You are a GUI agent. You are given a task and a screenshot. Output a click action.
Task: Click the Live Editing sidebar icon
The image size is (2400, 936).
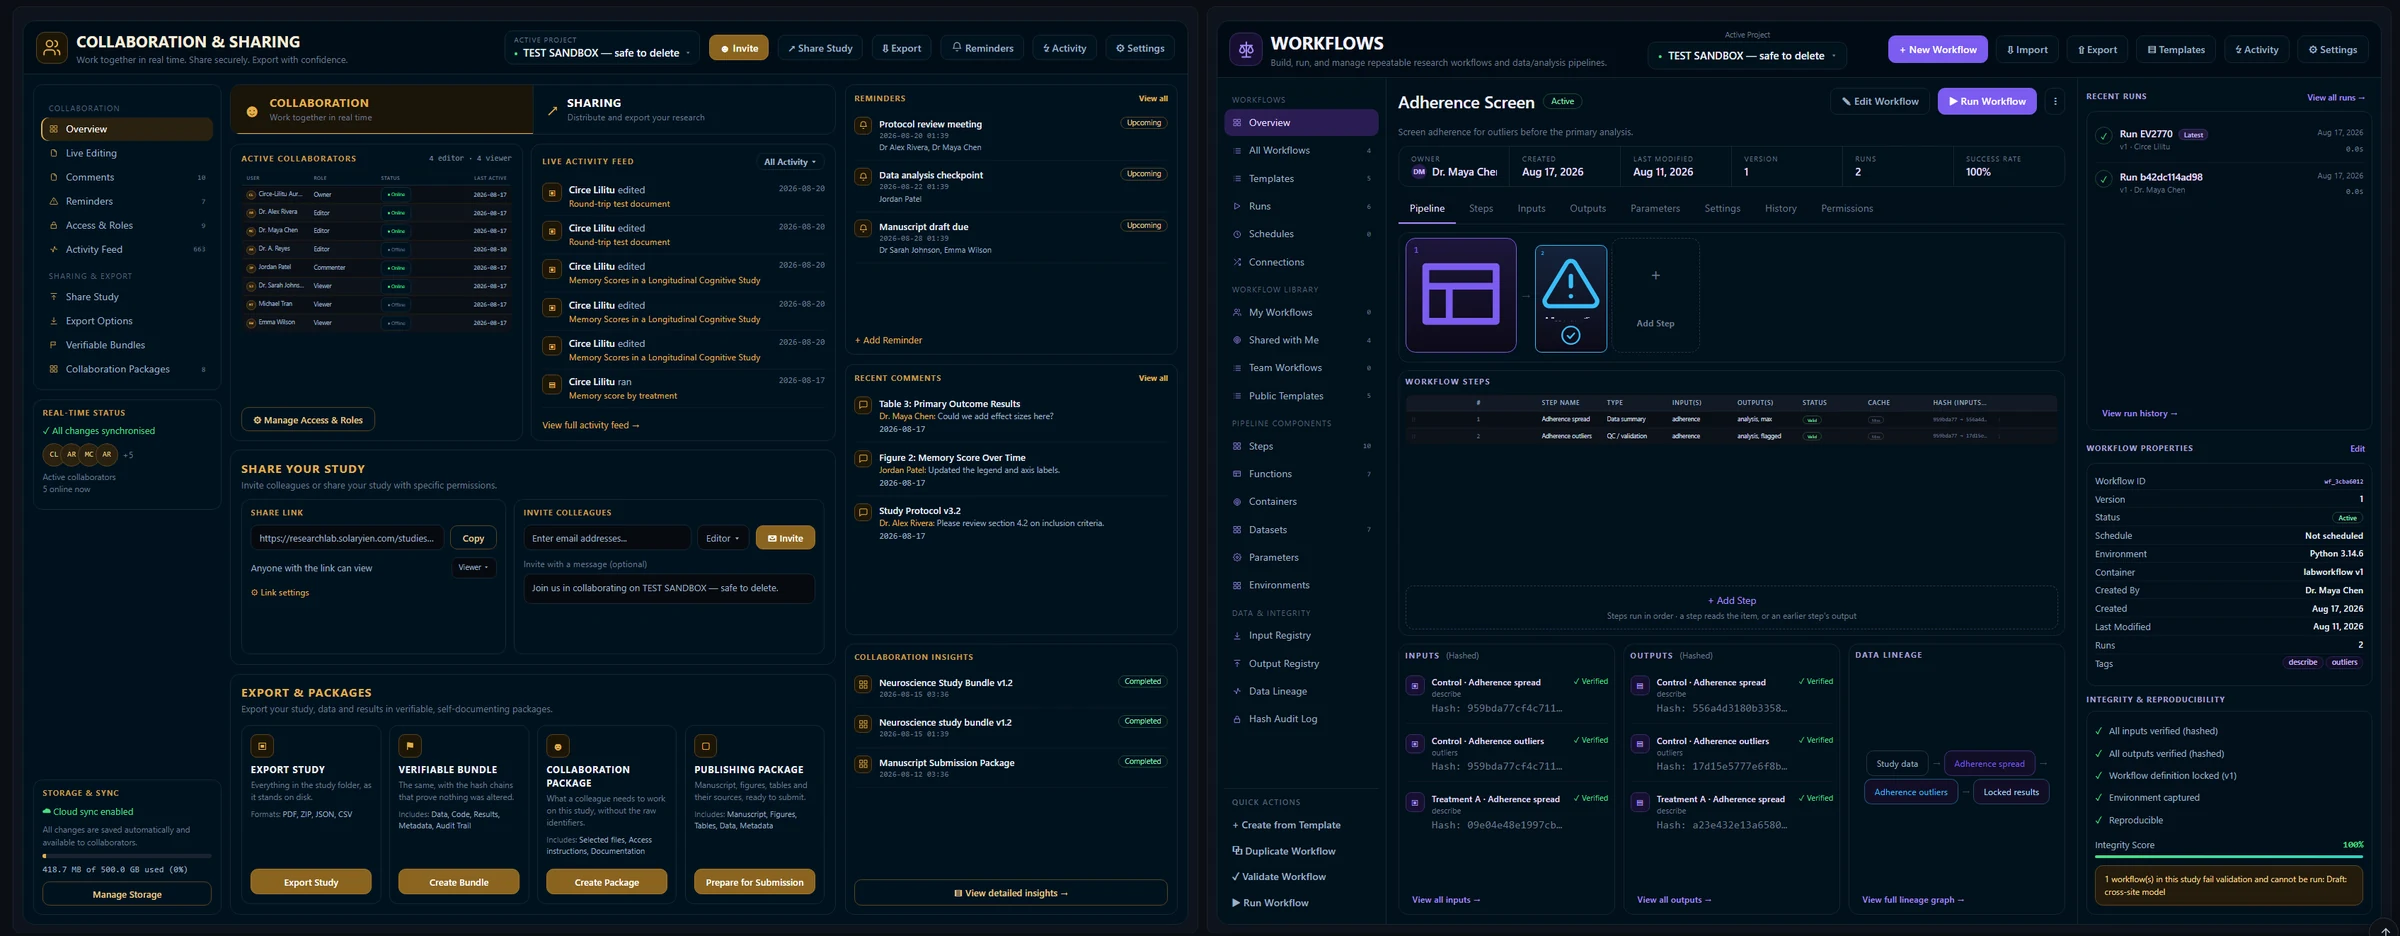coord(53,153)
